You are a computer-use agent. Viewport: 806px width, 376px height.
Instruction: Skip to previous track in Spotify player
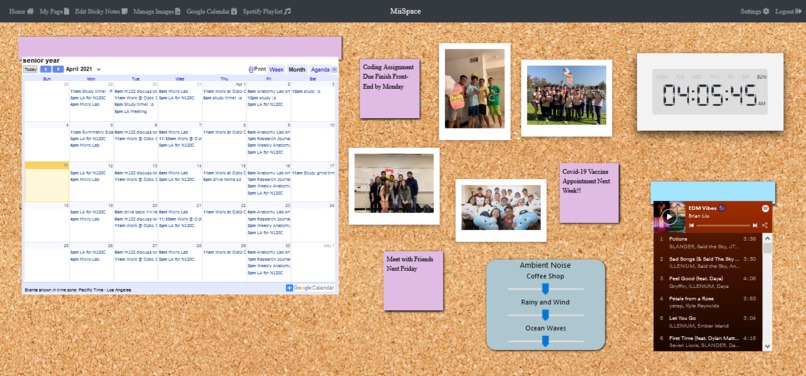click(692, 225)
